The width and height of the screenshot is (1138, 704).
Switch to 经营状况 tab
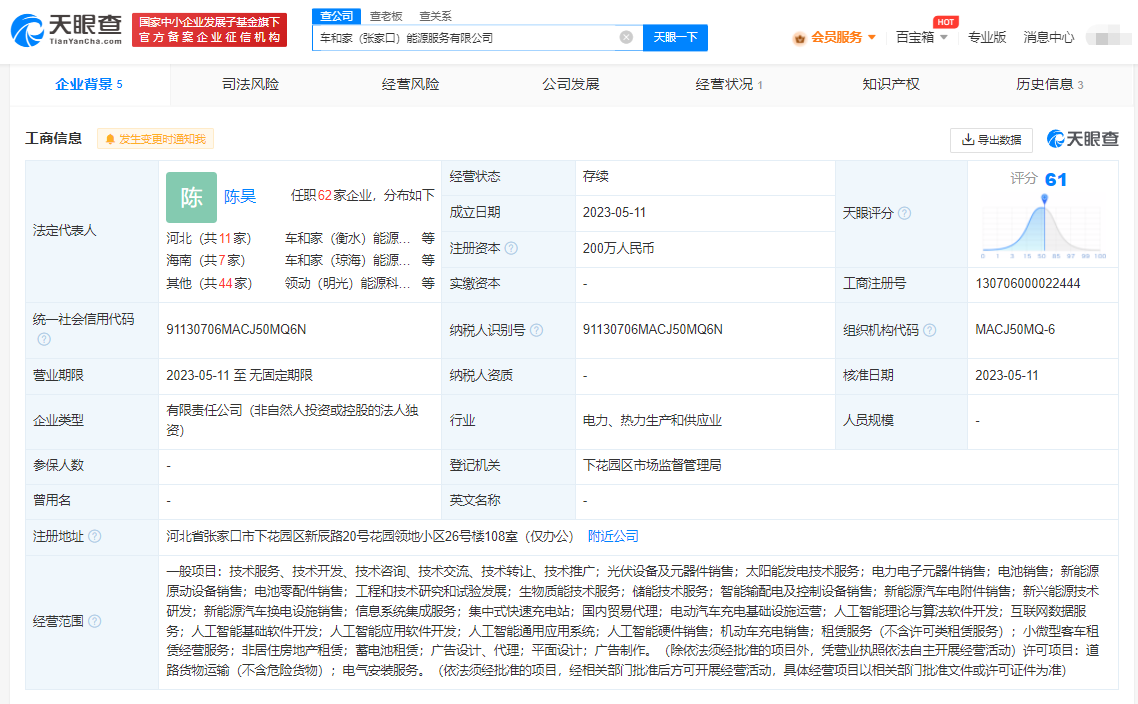(x=729, y=85)
